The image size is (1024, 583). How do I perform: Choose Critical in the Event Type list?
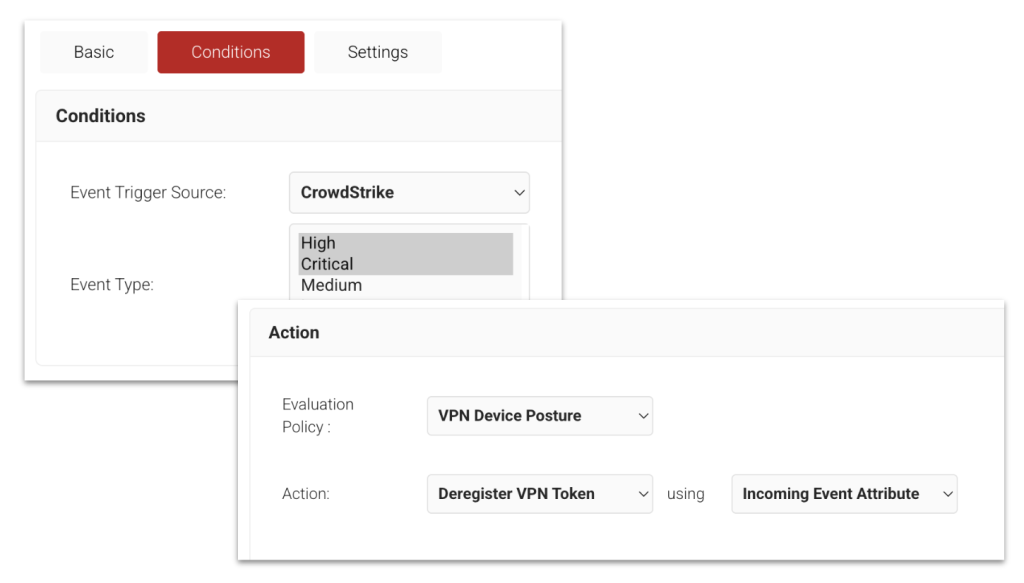click(x=327, y=264)
